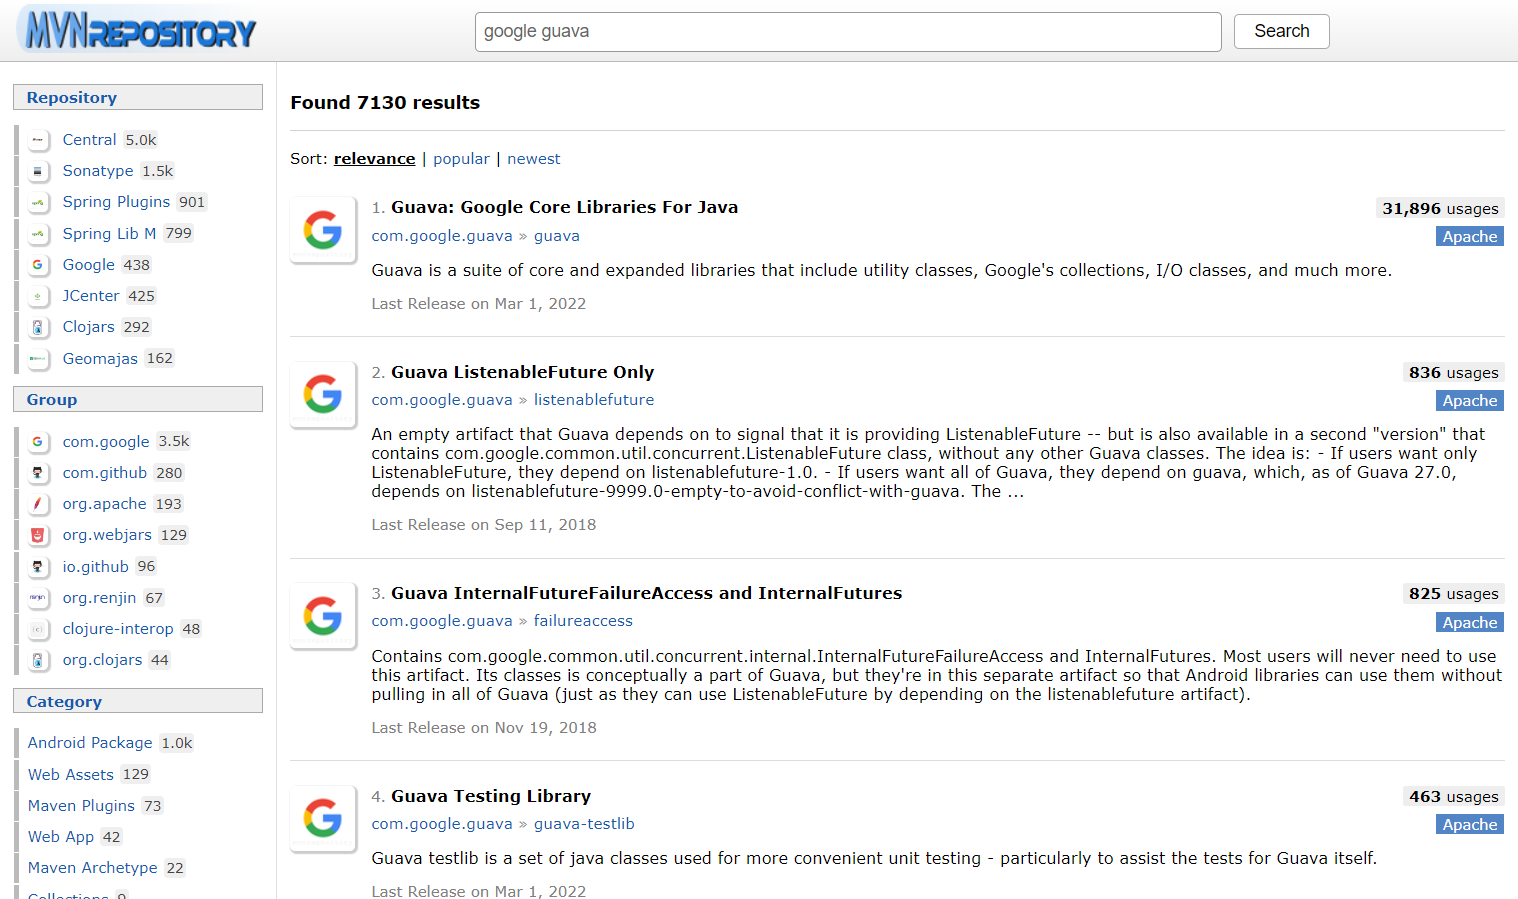The width and height of the screenshot is (1518, 899).
Task: Click the Search button
Action: click(1282, 31)
